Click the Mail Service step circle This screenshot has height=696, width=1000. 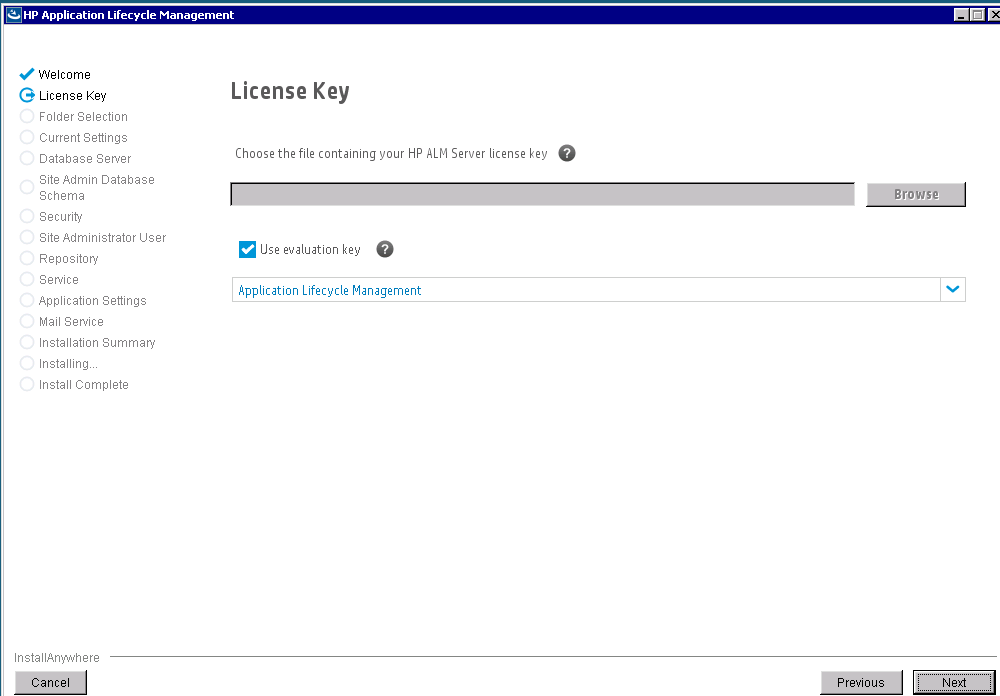click(x=27, y=322)
